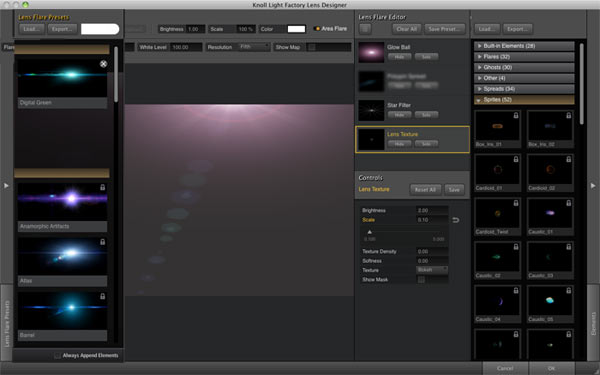Confirm with the OK button
This screenshot has width=600, height=375.
(551, 368)
